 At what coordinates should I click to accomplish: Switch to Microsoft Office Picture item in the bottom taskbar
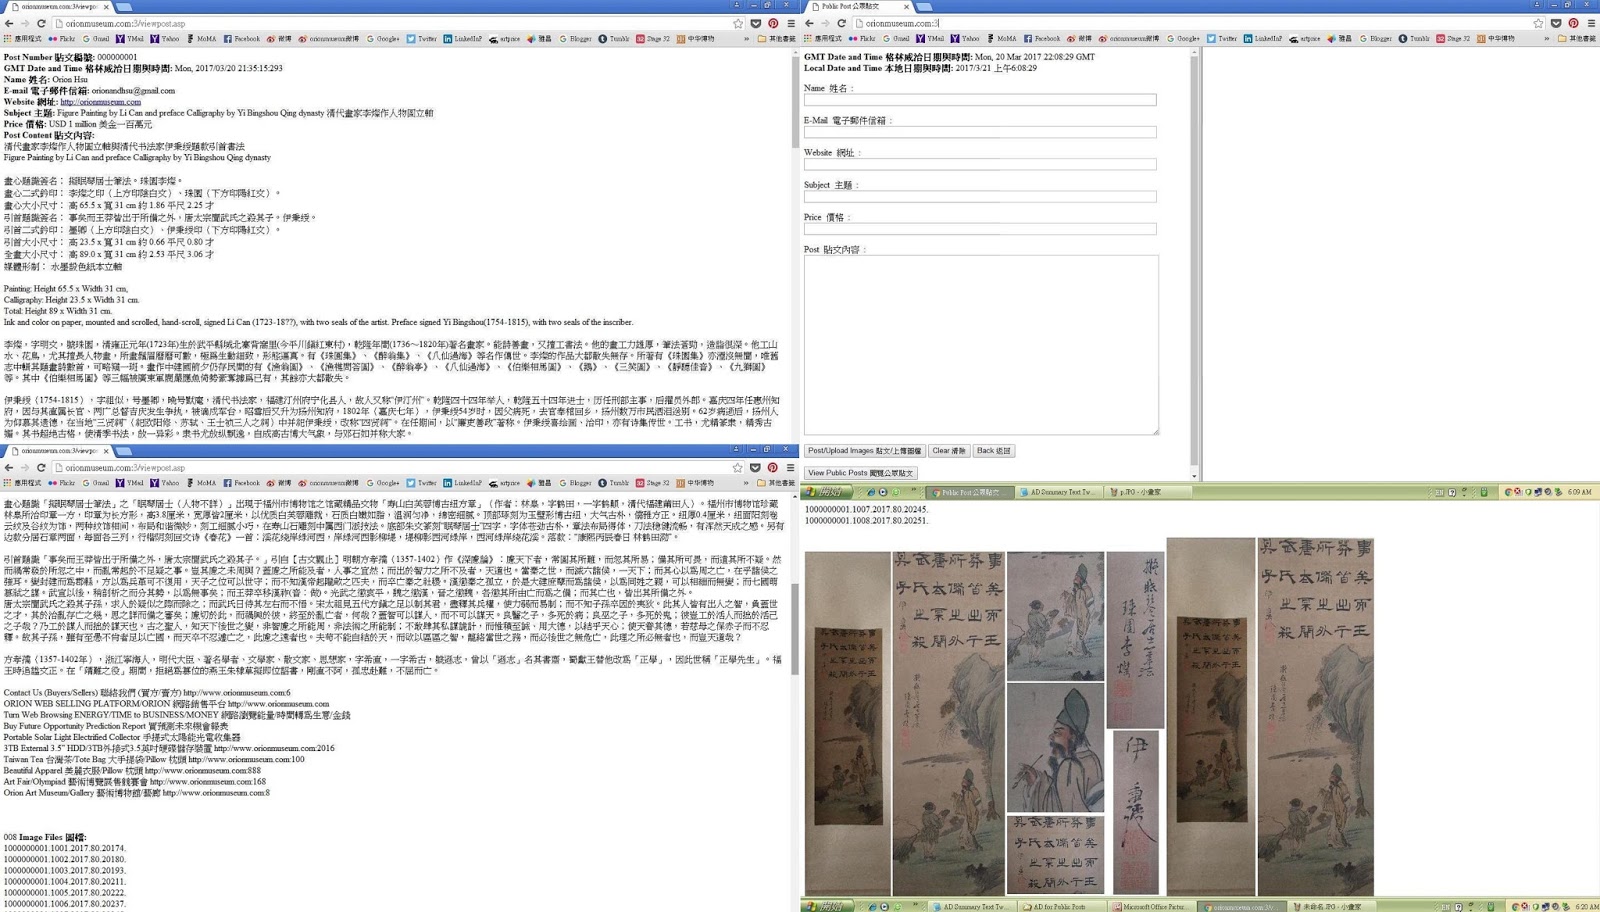(x=1154, y=907)
